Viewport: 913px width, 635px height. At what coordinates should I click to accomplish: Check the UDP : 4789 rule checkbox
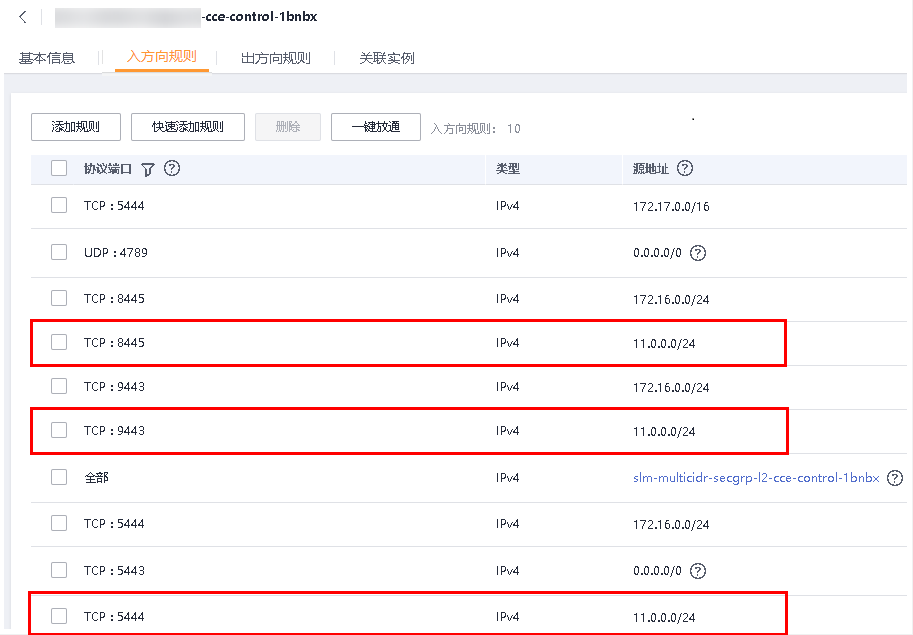[x=59, y=253]
